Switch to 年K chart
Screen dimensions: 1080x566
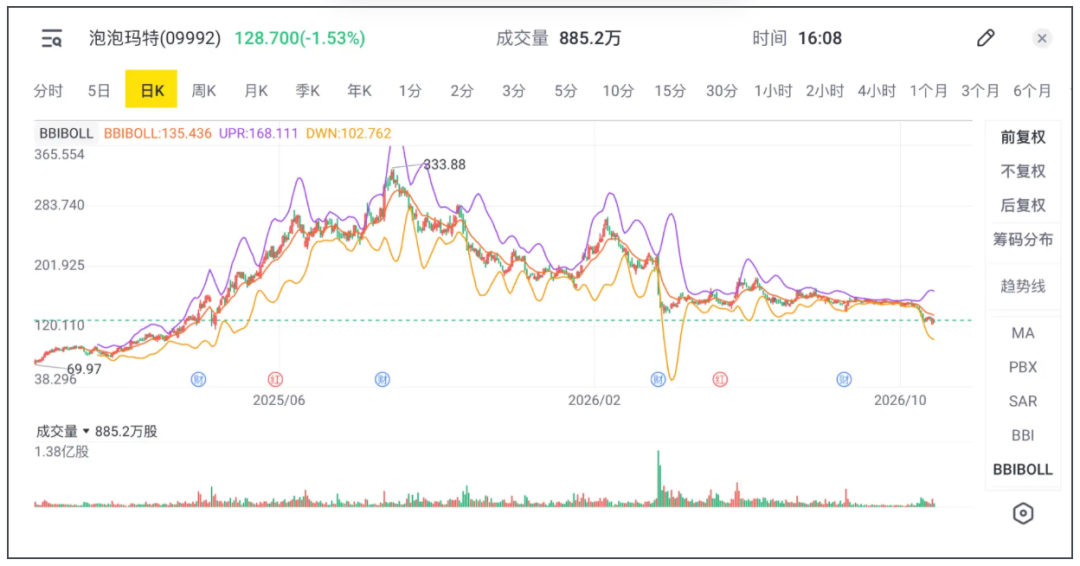pos(360,90)
